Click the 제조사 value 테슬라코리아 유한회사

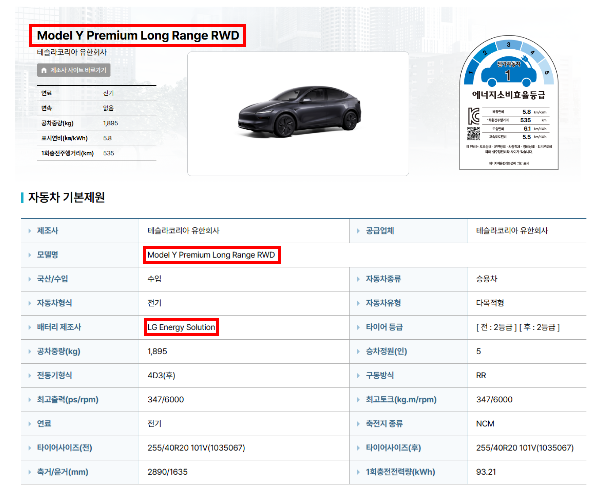pyautogui.click(x=183, y=231)
